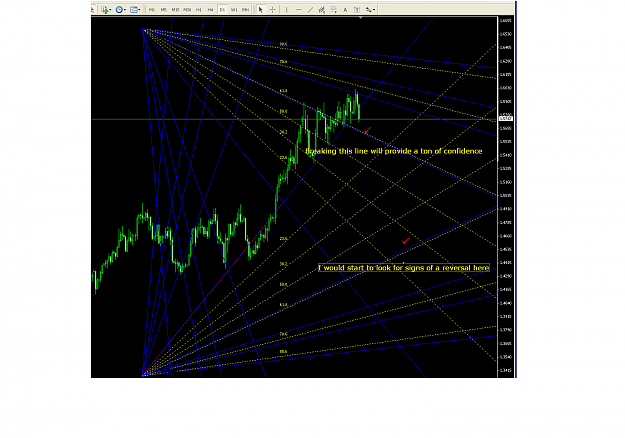Open the chart templates icon

(134, 10)
